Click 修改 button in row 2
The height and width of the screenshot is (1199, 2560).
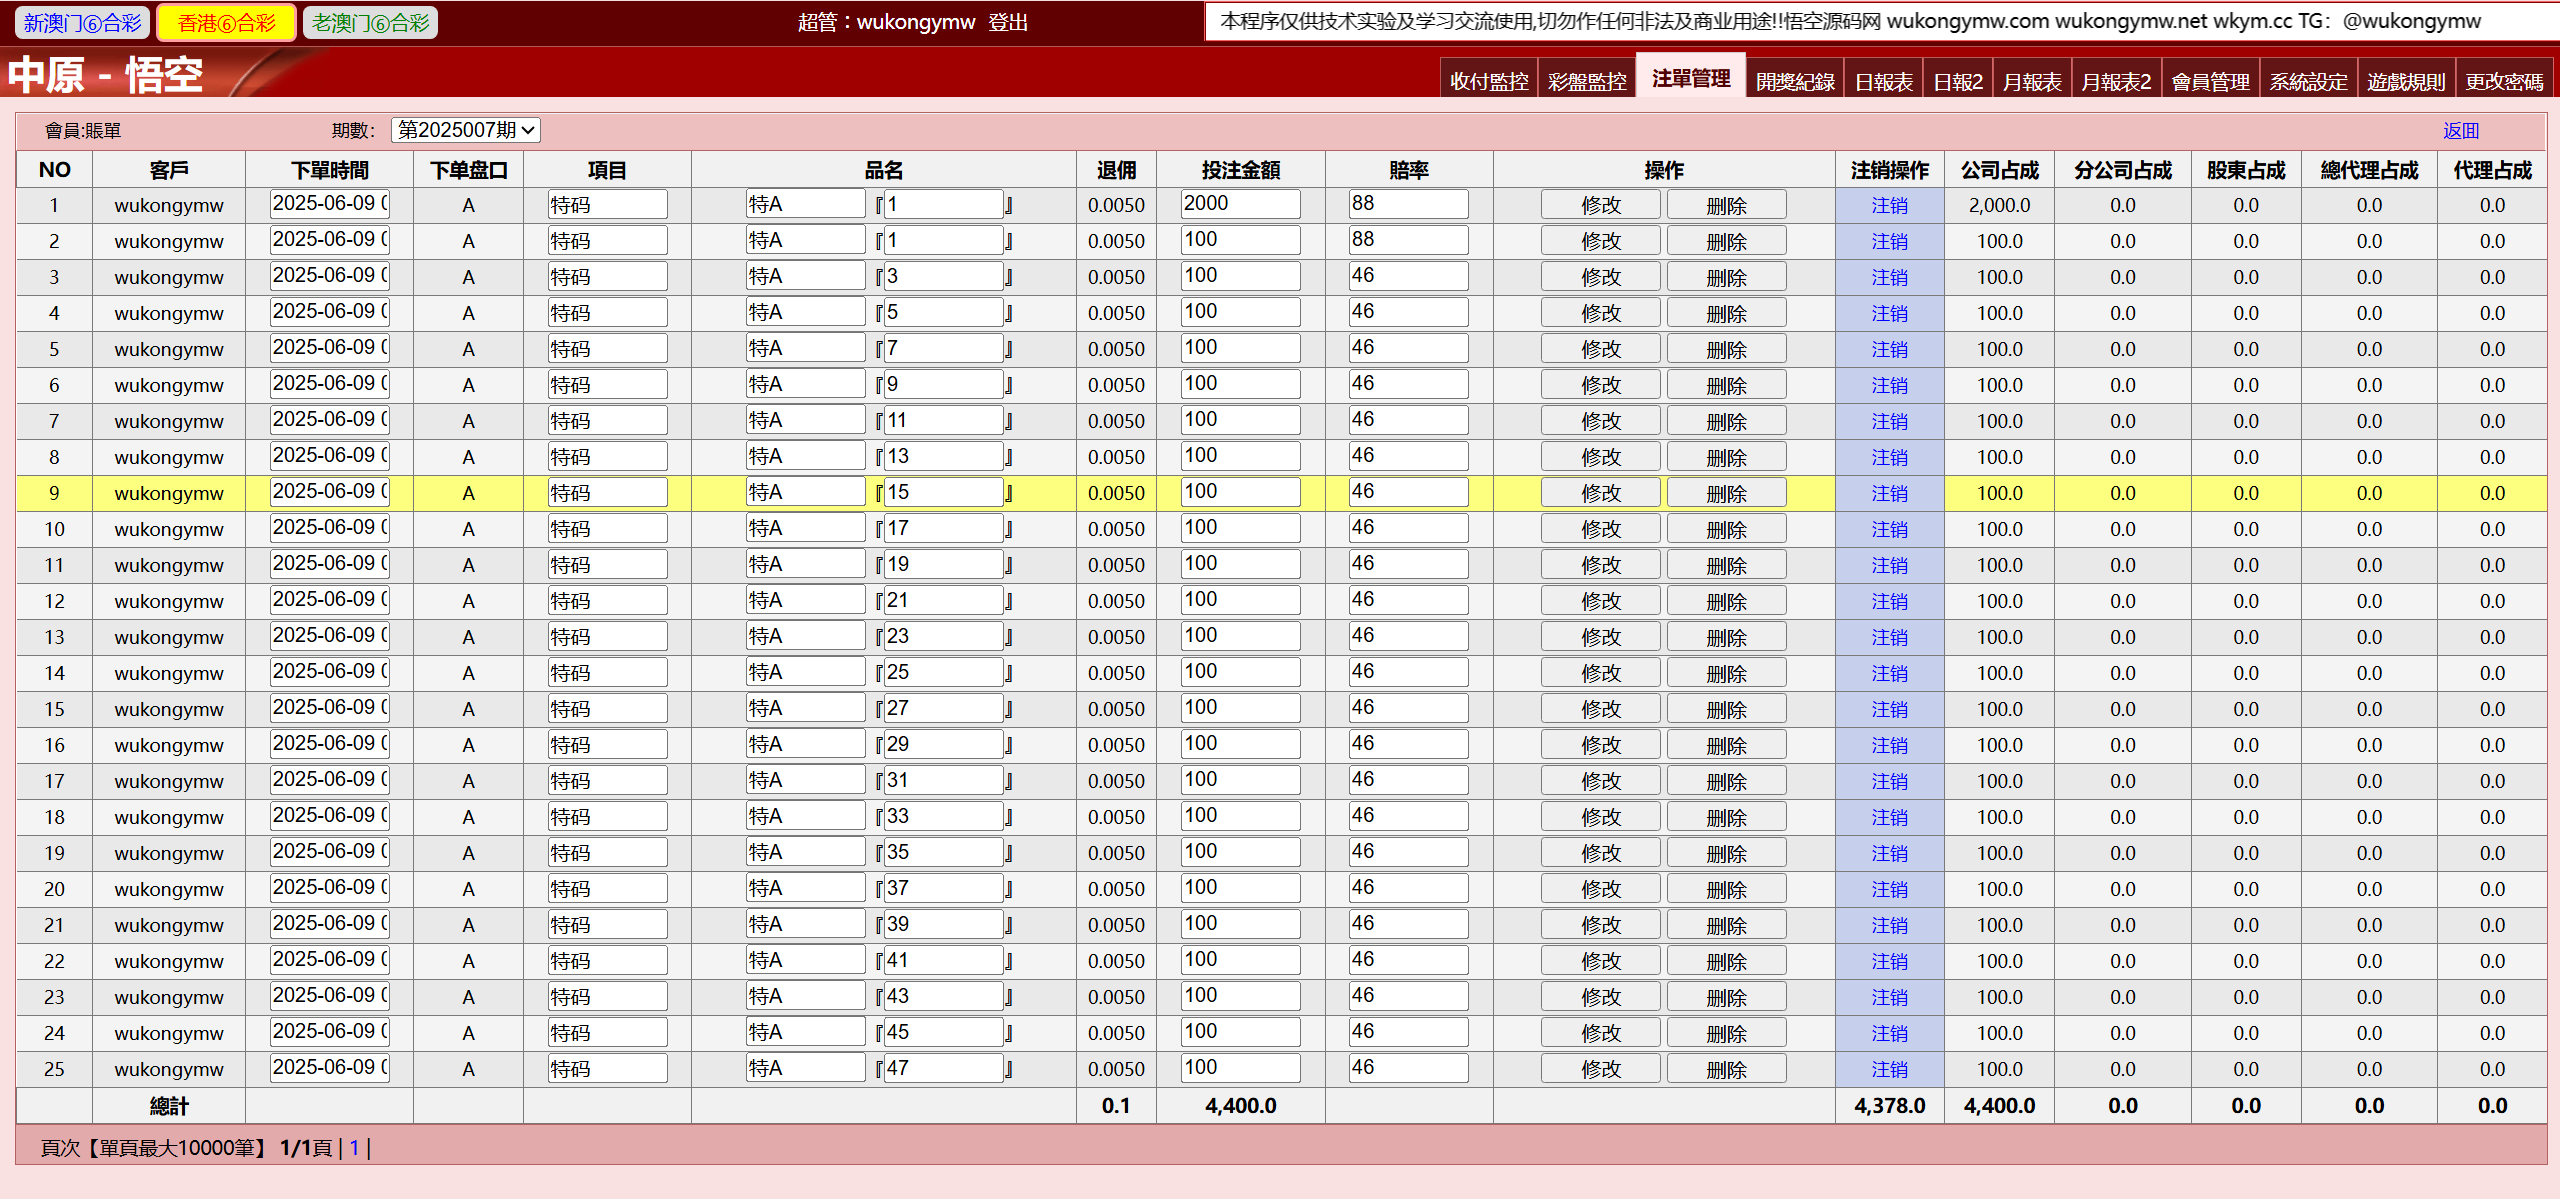tap(1600, 241)
